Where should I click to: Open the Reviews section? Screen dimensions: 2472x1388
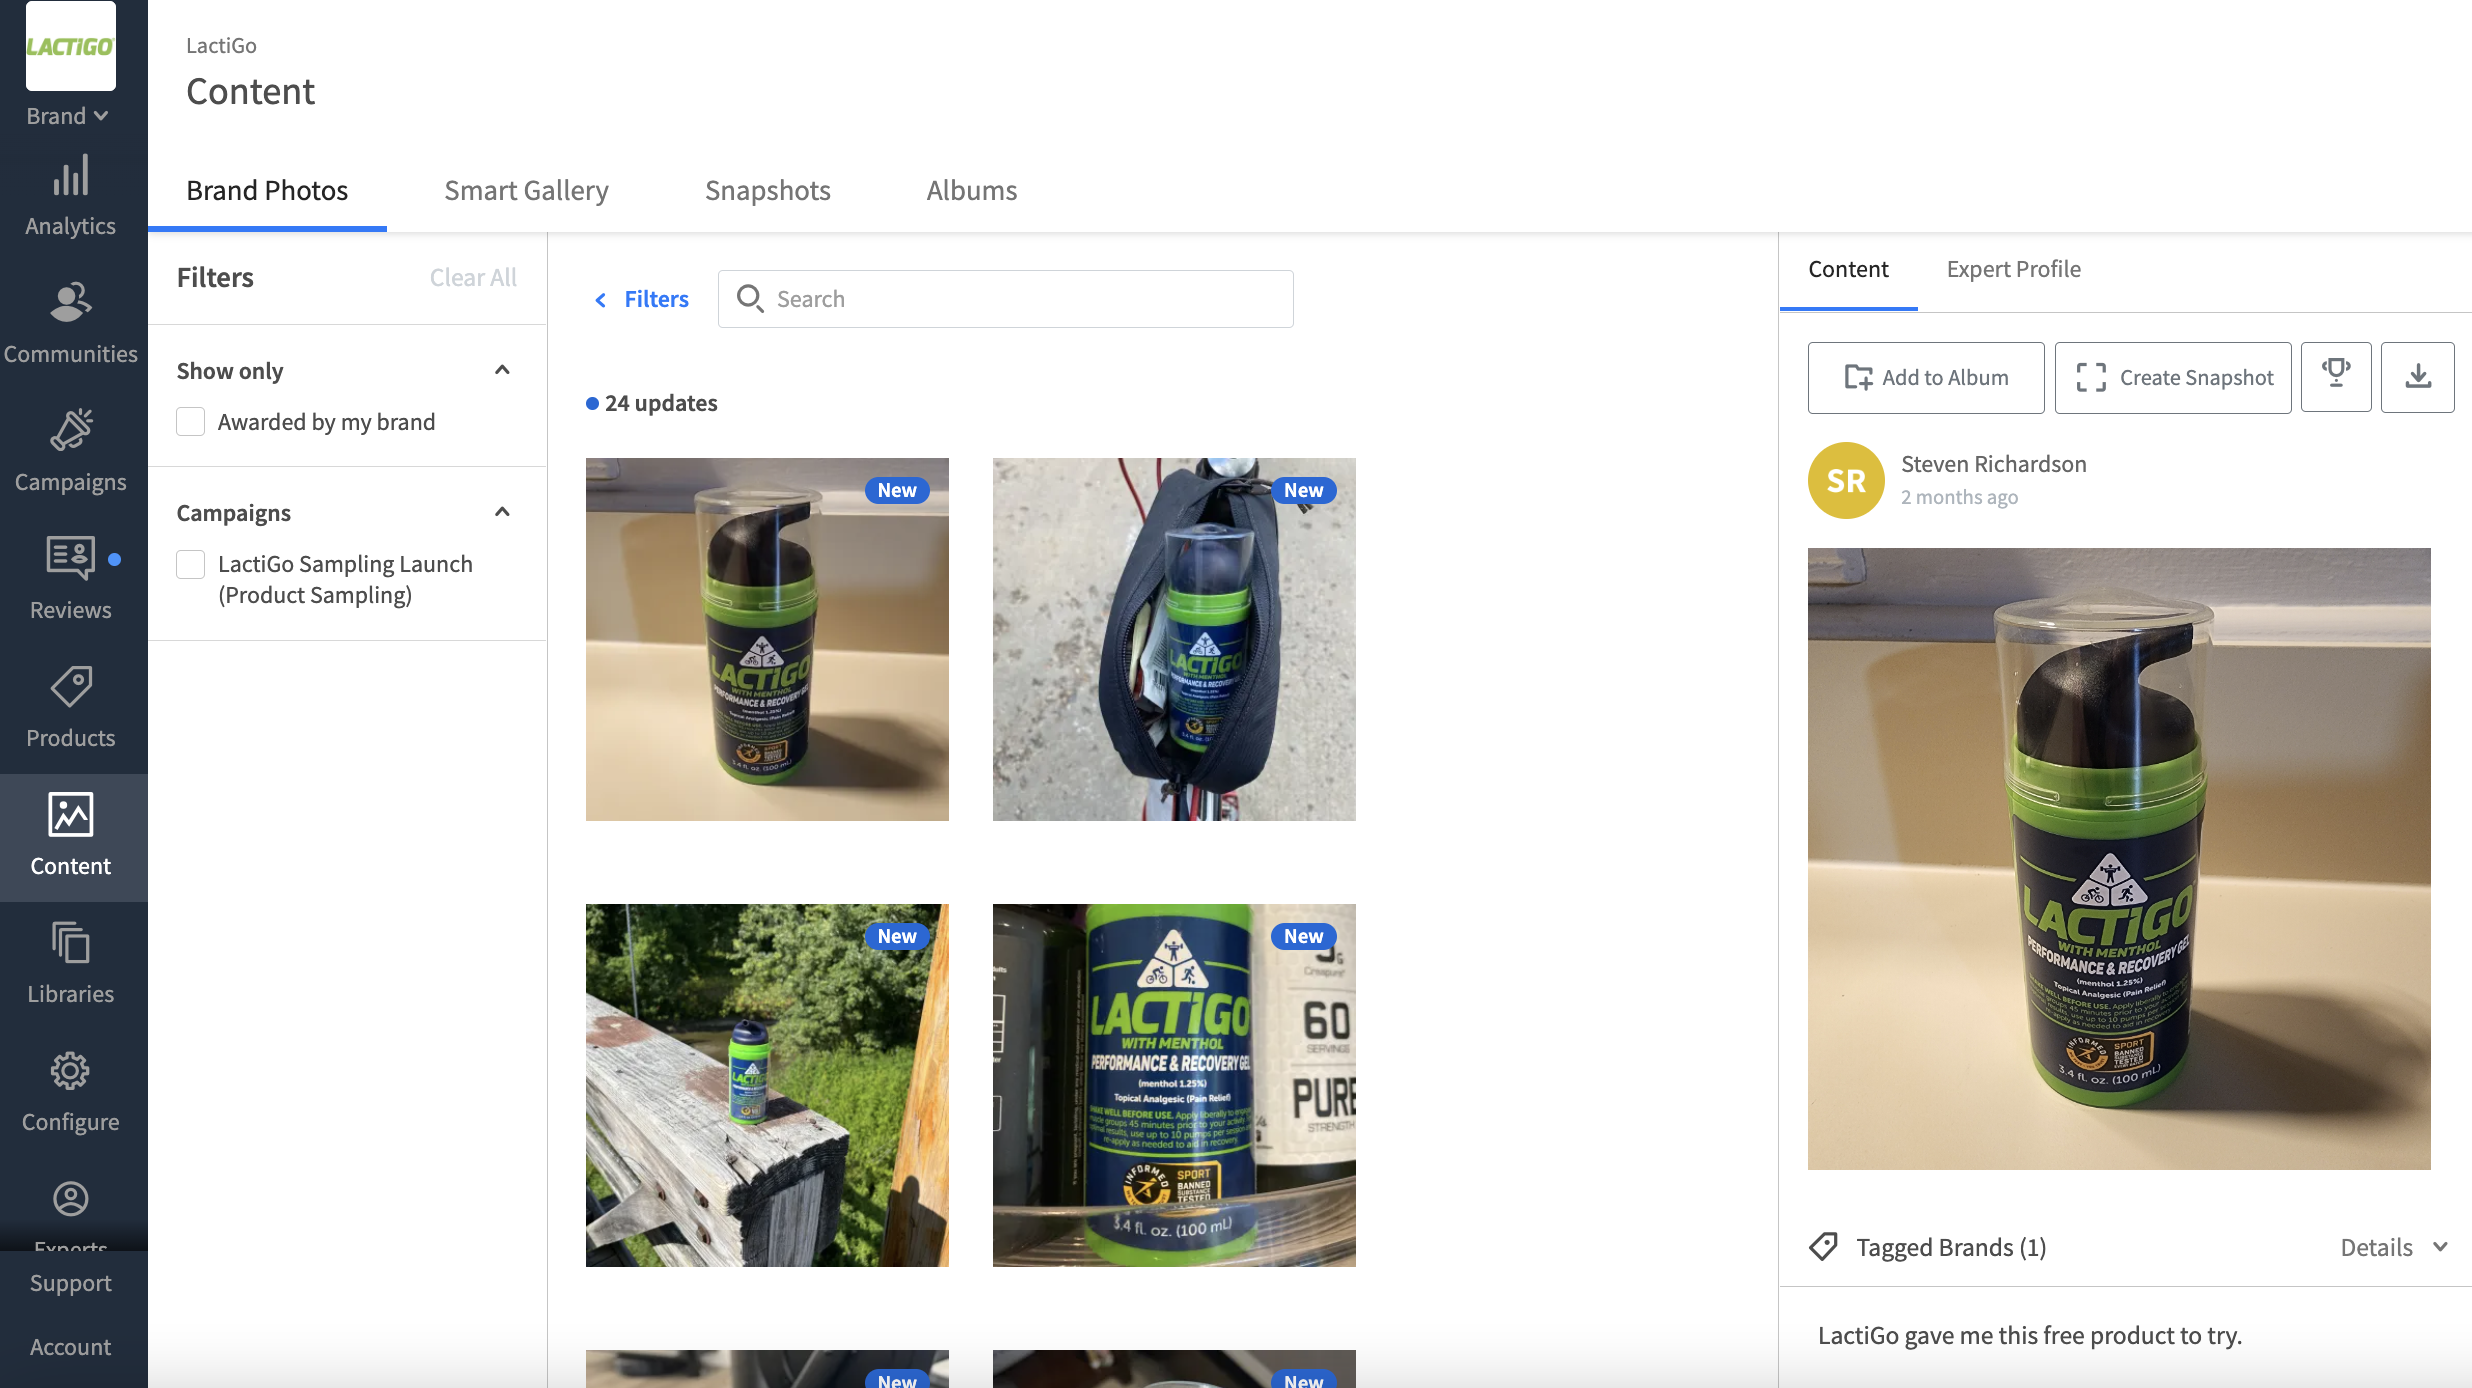tap(70, 580)
